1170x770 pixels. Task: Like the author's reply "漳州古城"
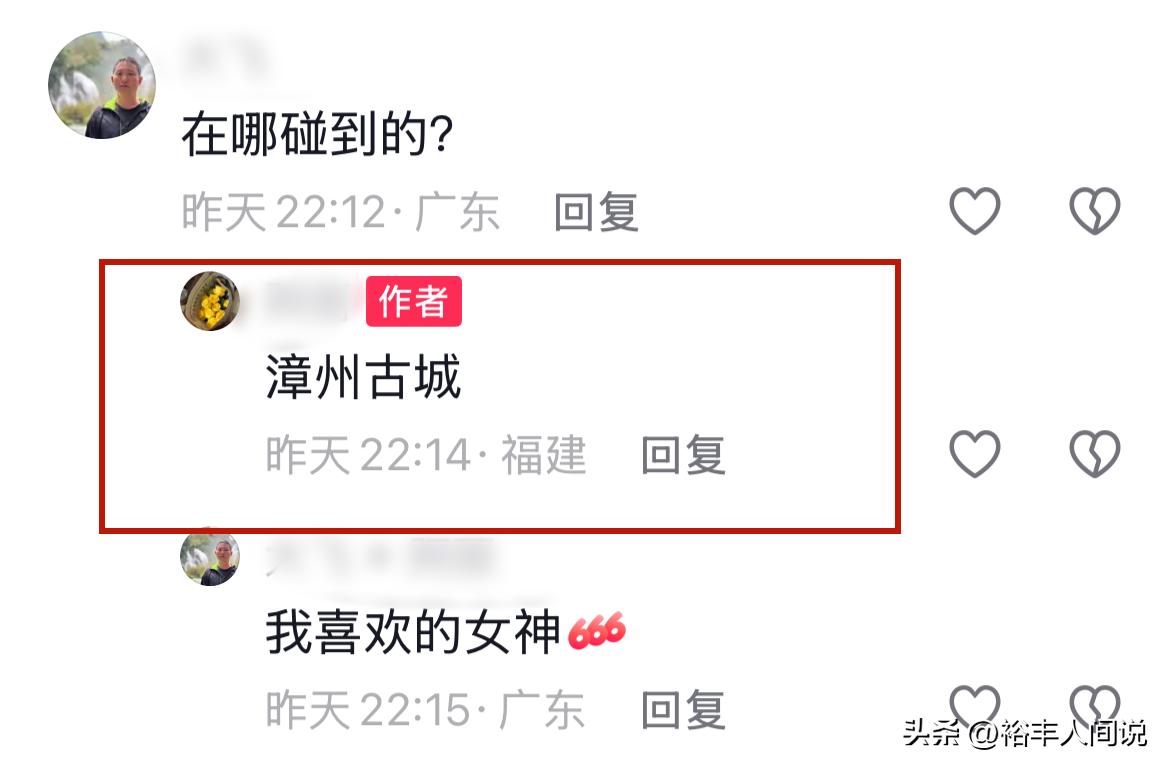click(x=975, y=454)
